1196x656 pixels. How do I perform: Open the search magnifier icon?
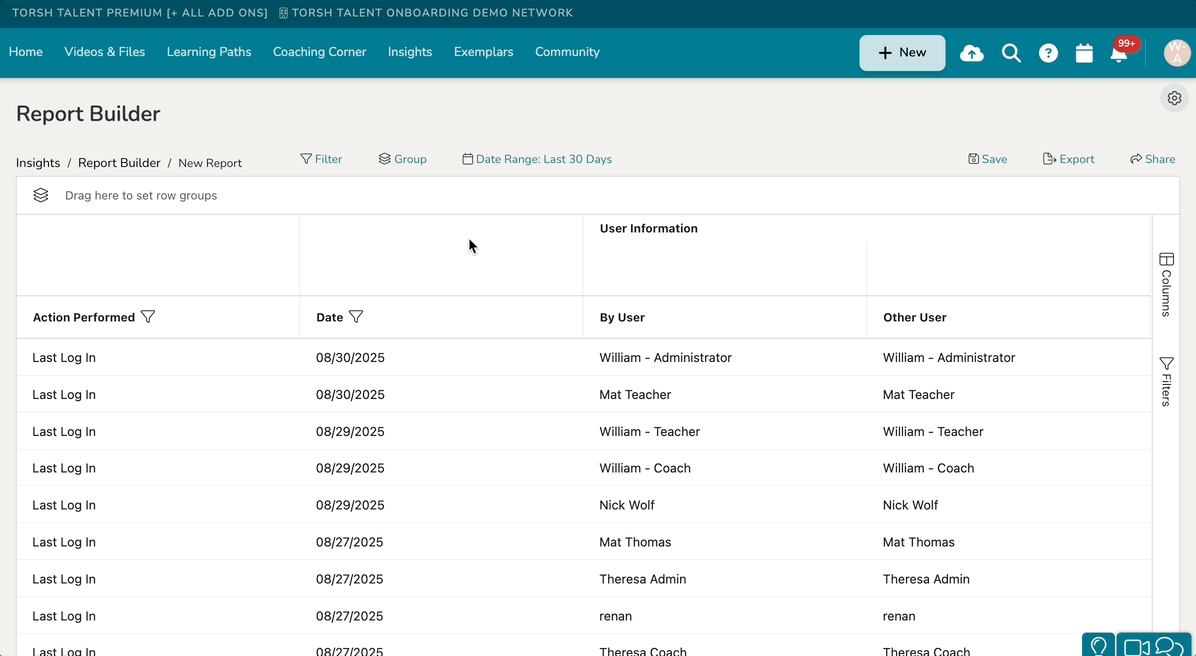pyautogui.click(x=1011, y=53)
